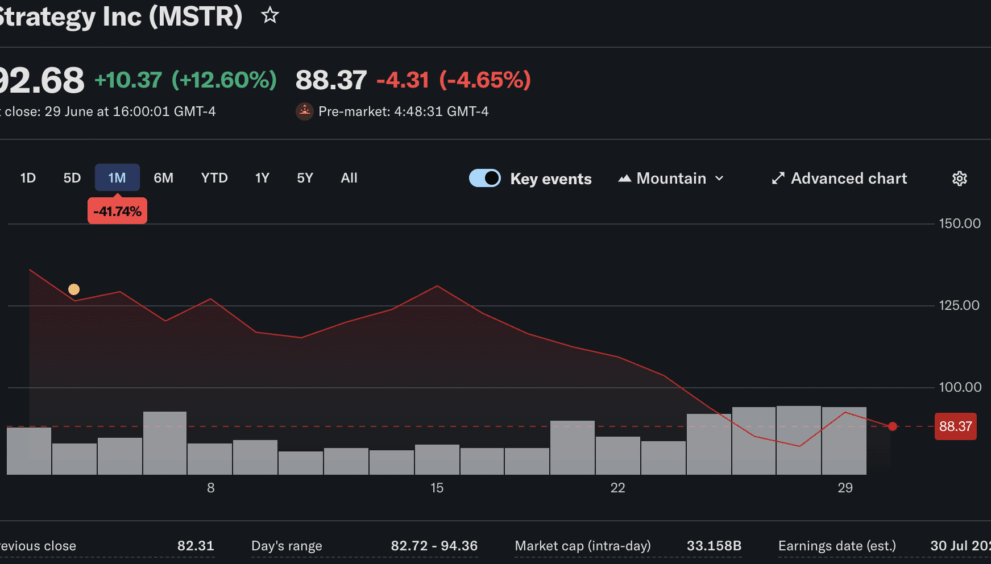The width and height of the screenshot is (991, 564).
Task: Click the date label 22 on x-axis
Action: point(617,488)
